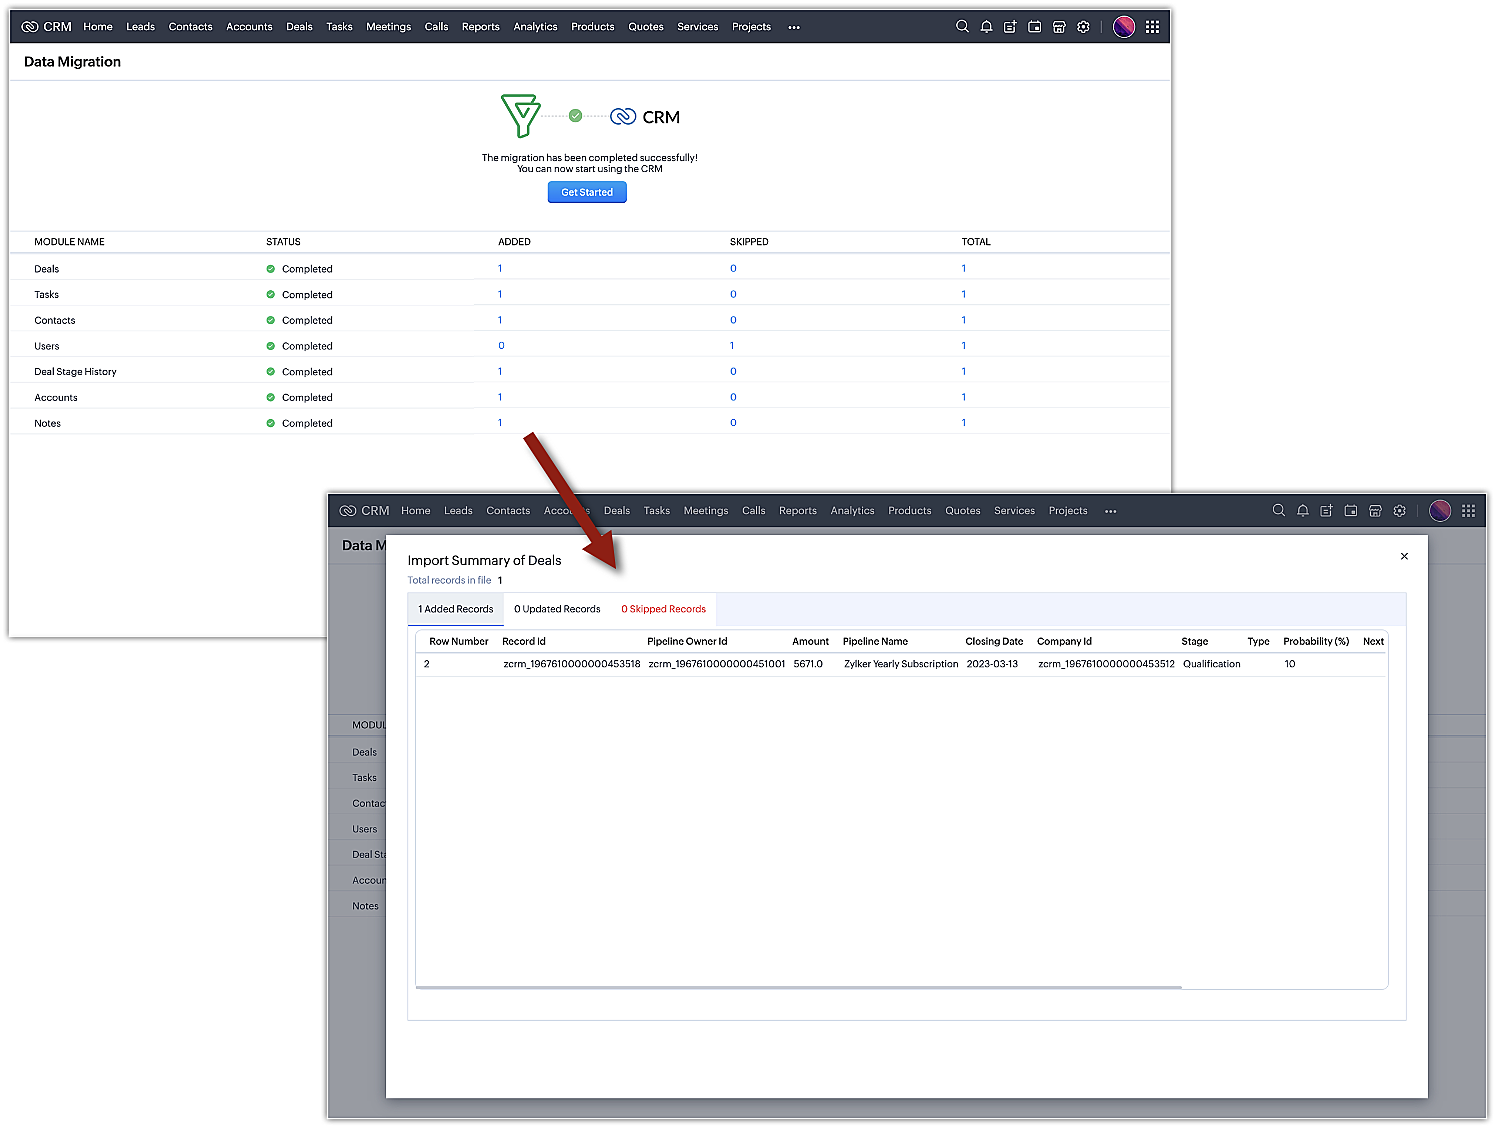This screenshot has width=1502, height=1138.
Task: Click the CRM logo in the Data Migration window navbar
Action: 47,27
